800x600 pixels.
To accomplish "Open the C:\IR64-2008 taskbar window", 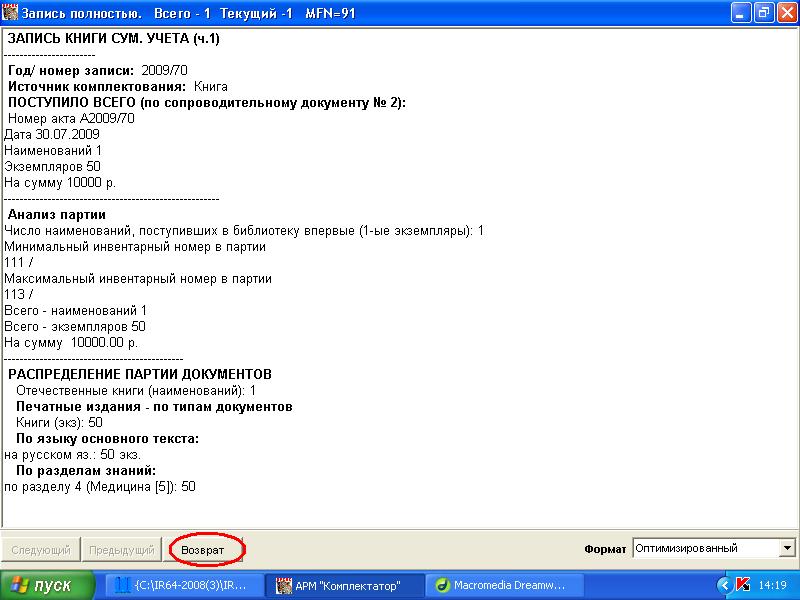I will pyautogui.click(x=180, y=585).
